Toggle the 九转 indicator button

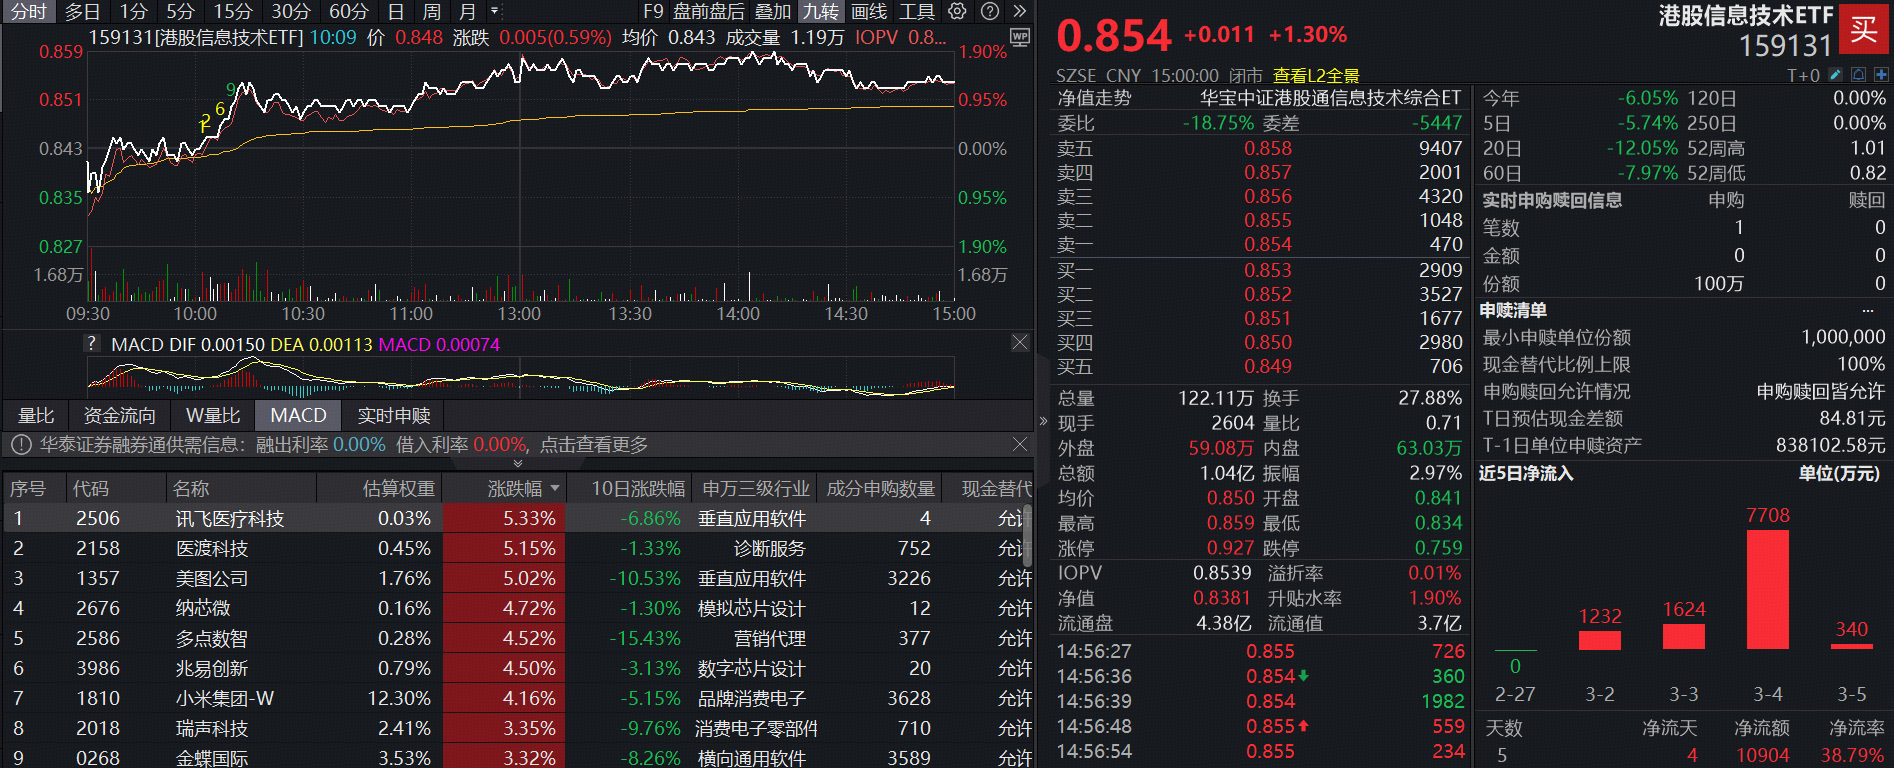(x=821, y=11)
